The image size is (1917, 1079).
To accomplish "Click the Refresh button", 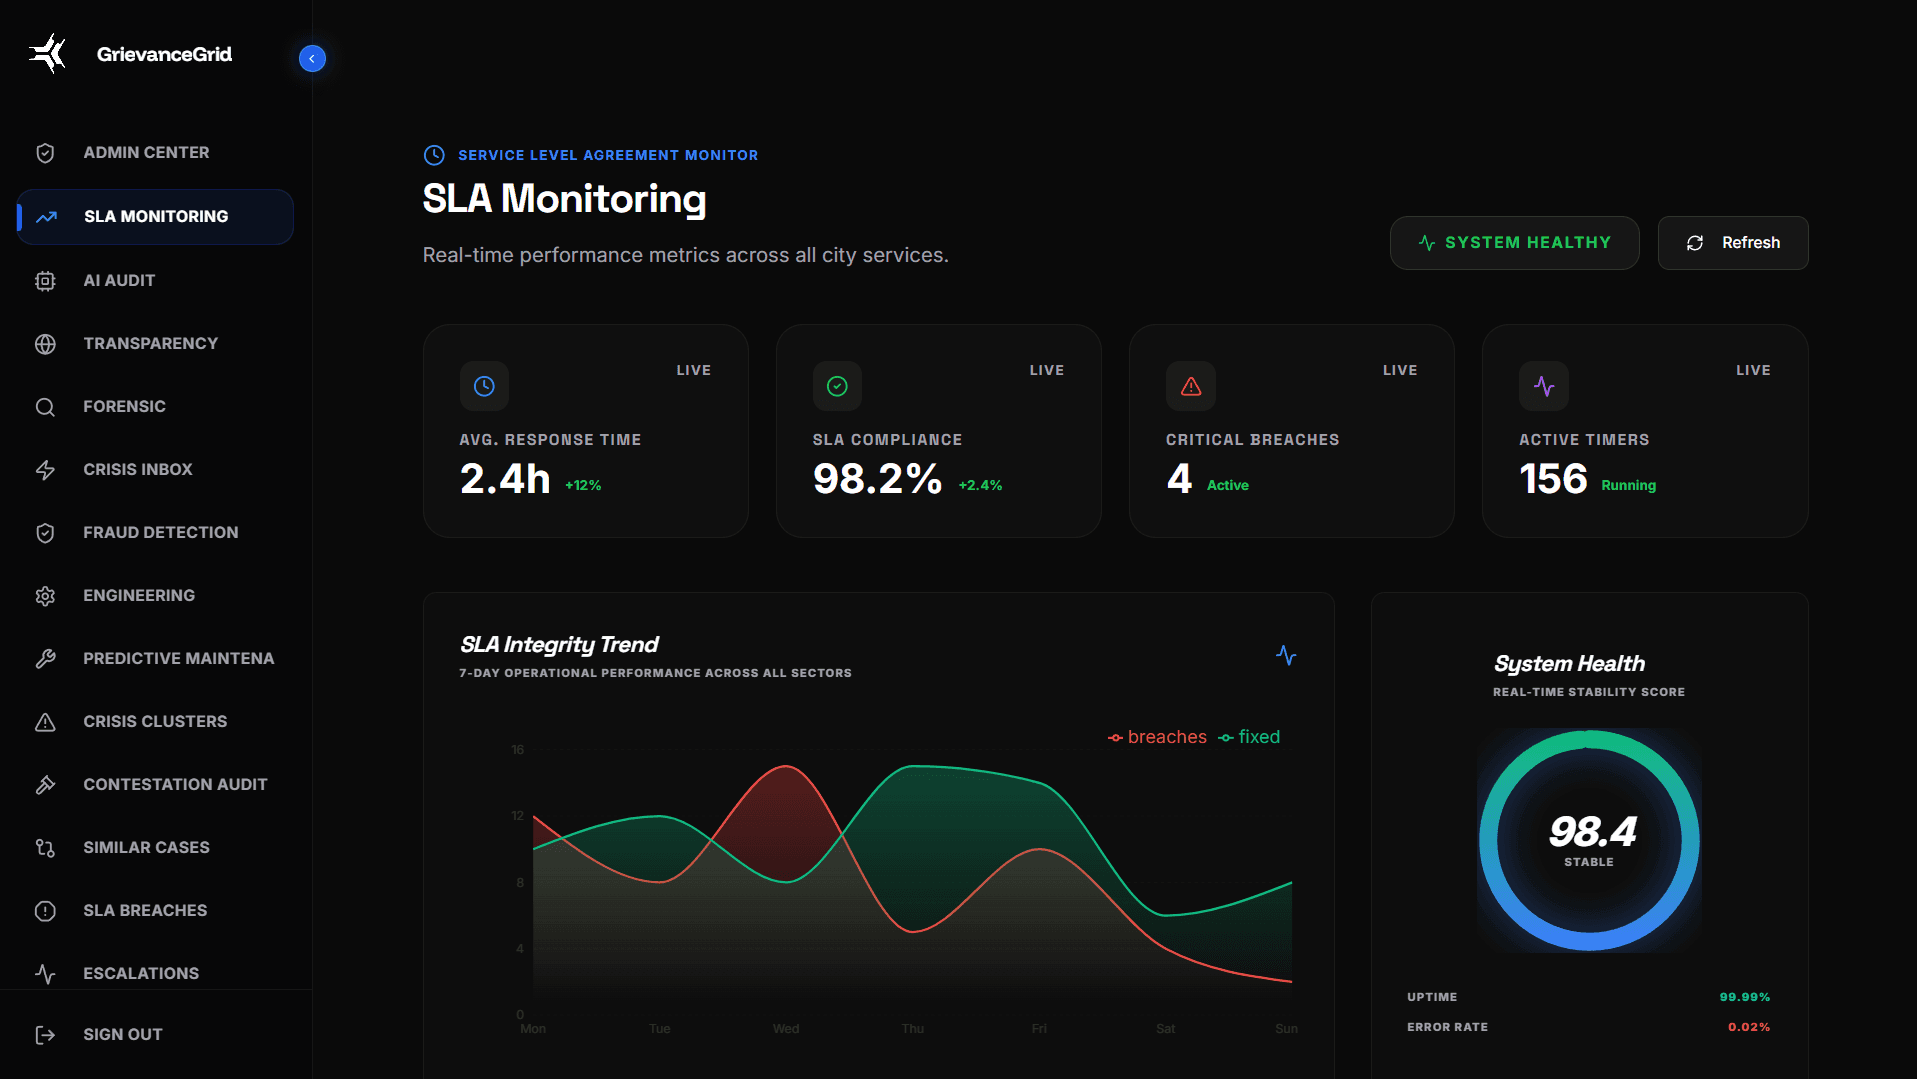I will click(1733, 243).
